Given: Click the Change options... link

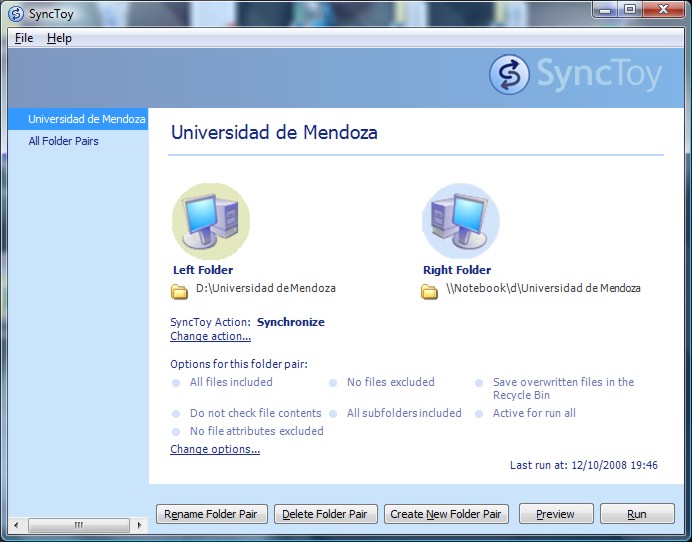Looking at the screenshot, I should [215, 449].
